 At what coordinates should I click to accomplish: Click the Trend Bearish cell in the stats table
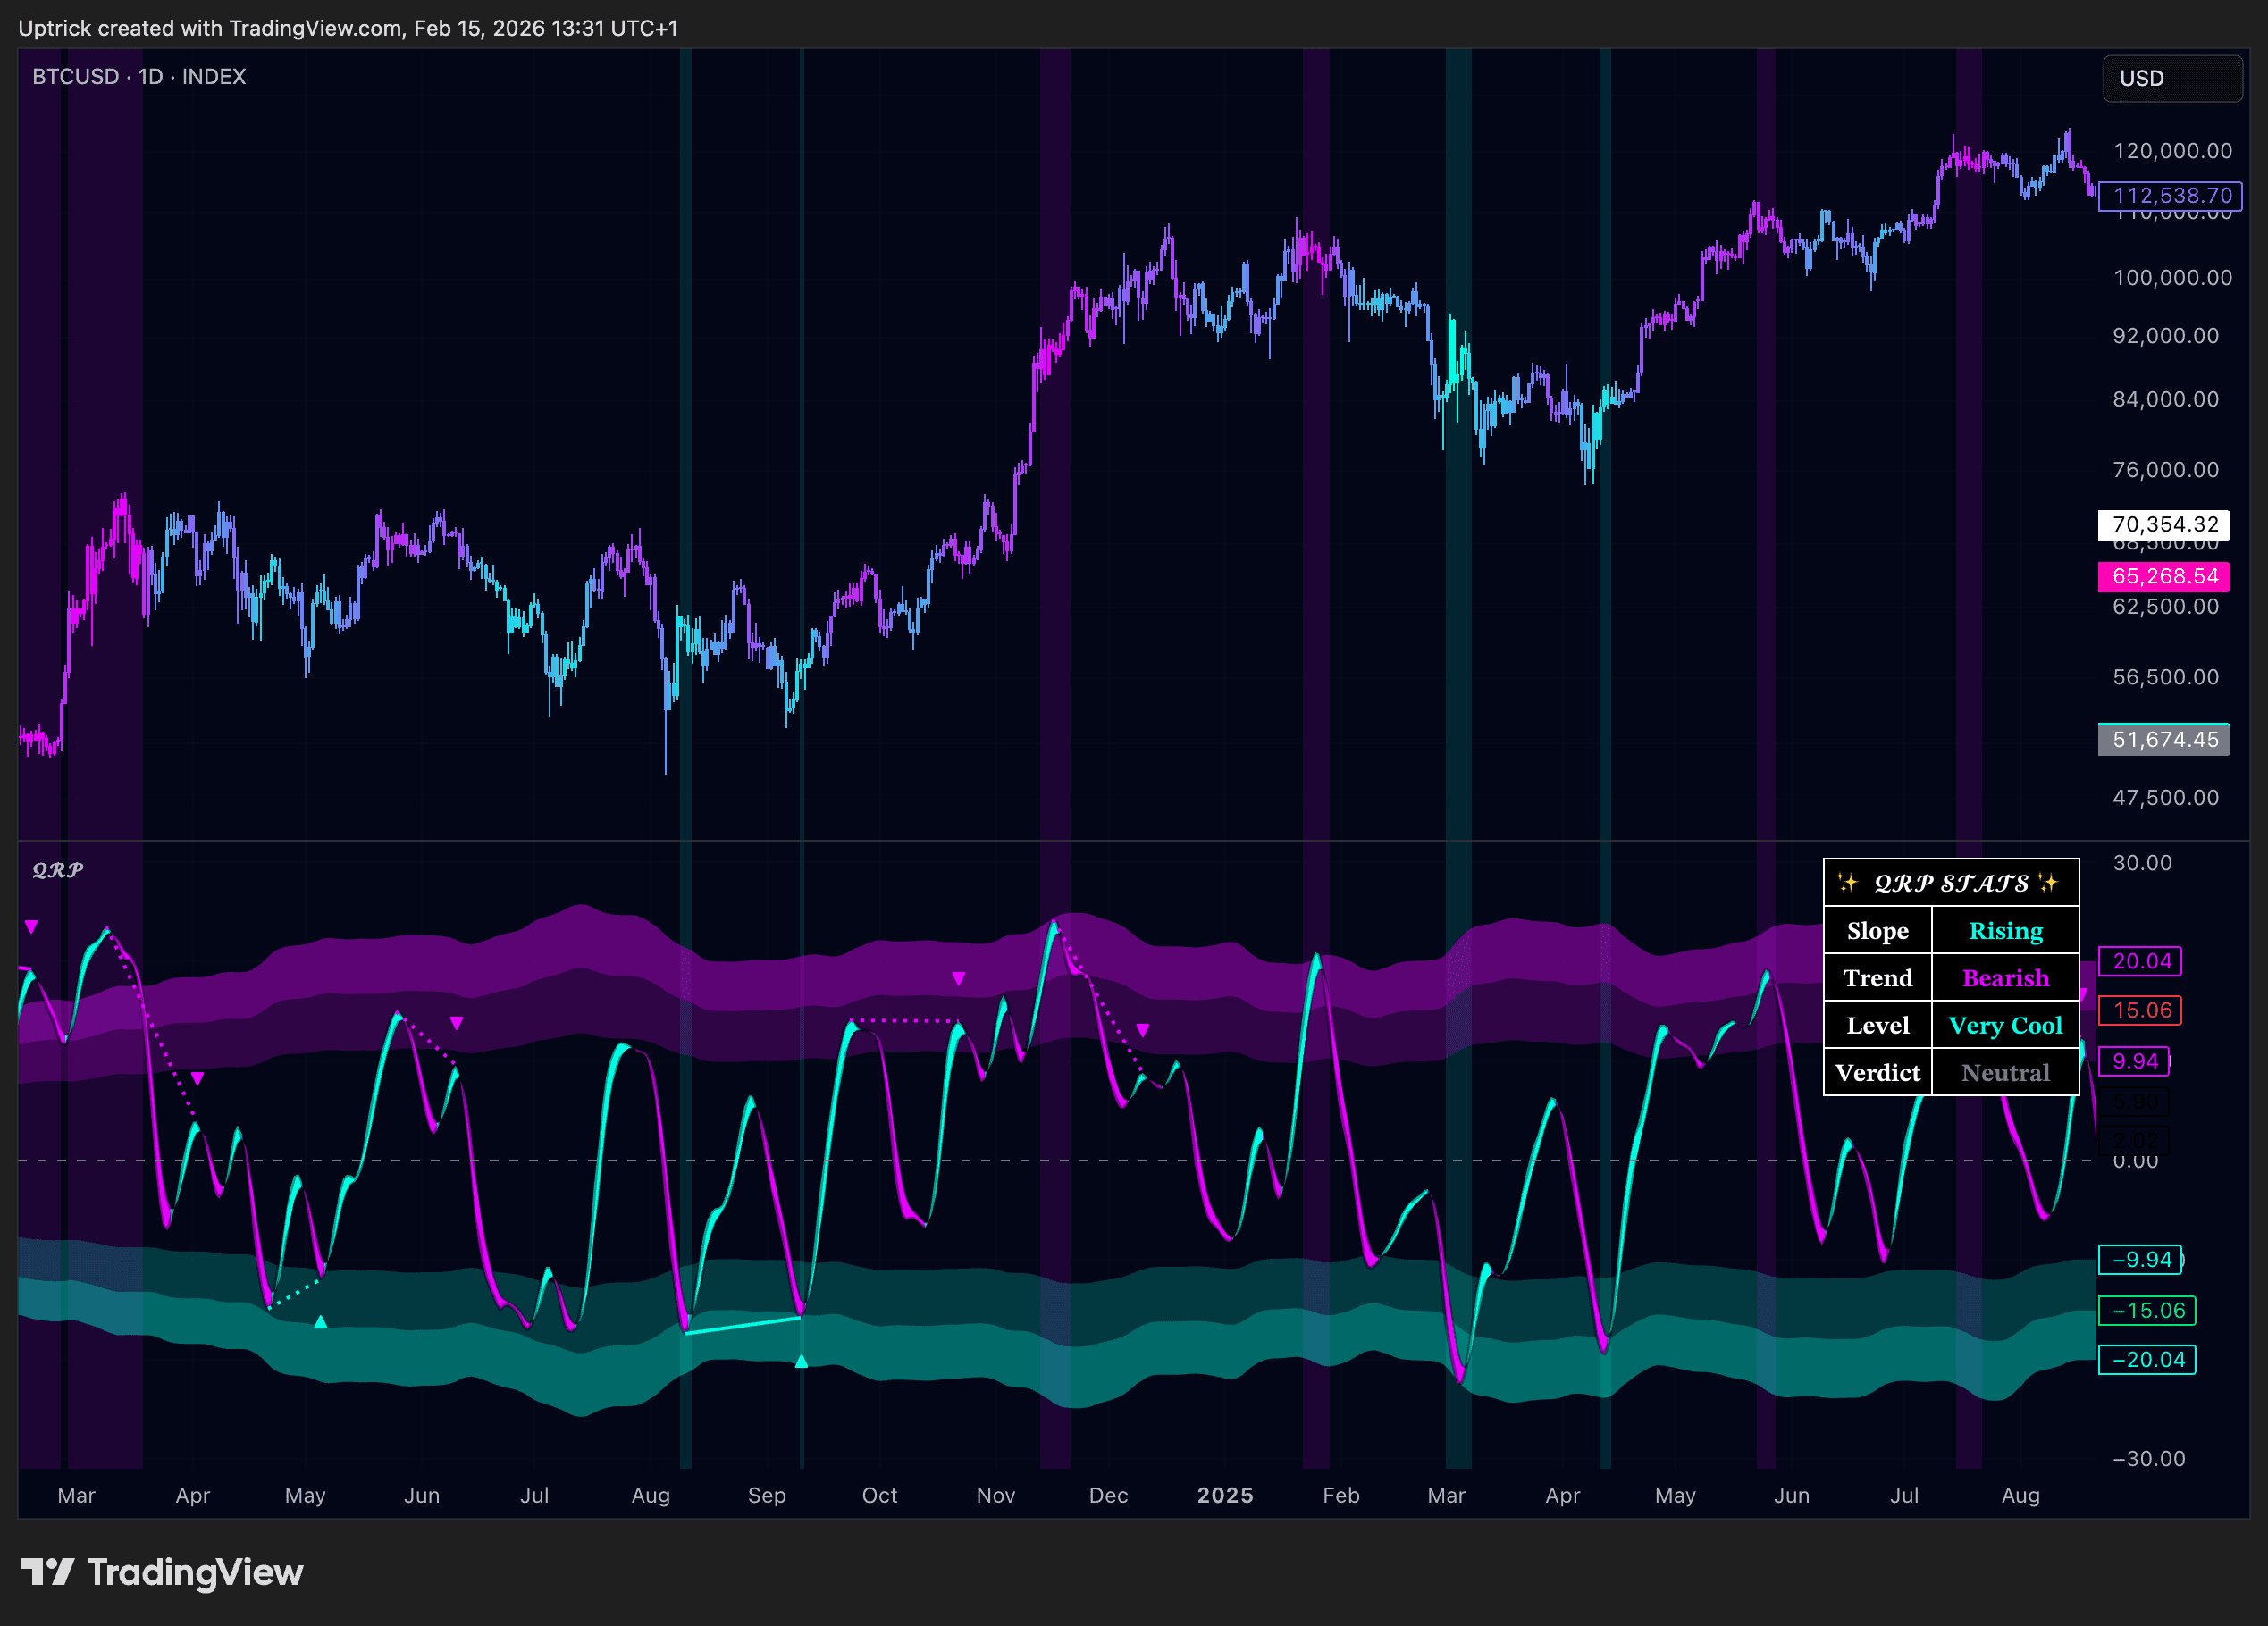click(2004, 978)
